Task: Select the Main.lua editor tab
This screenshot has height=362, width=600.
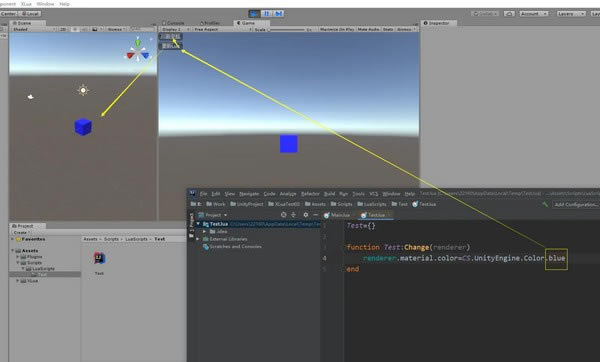Action: 337,215
